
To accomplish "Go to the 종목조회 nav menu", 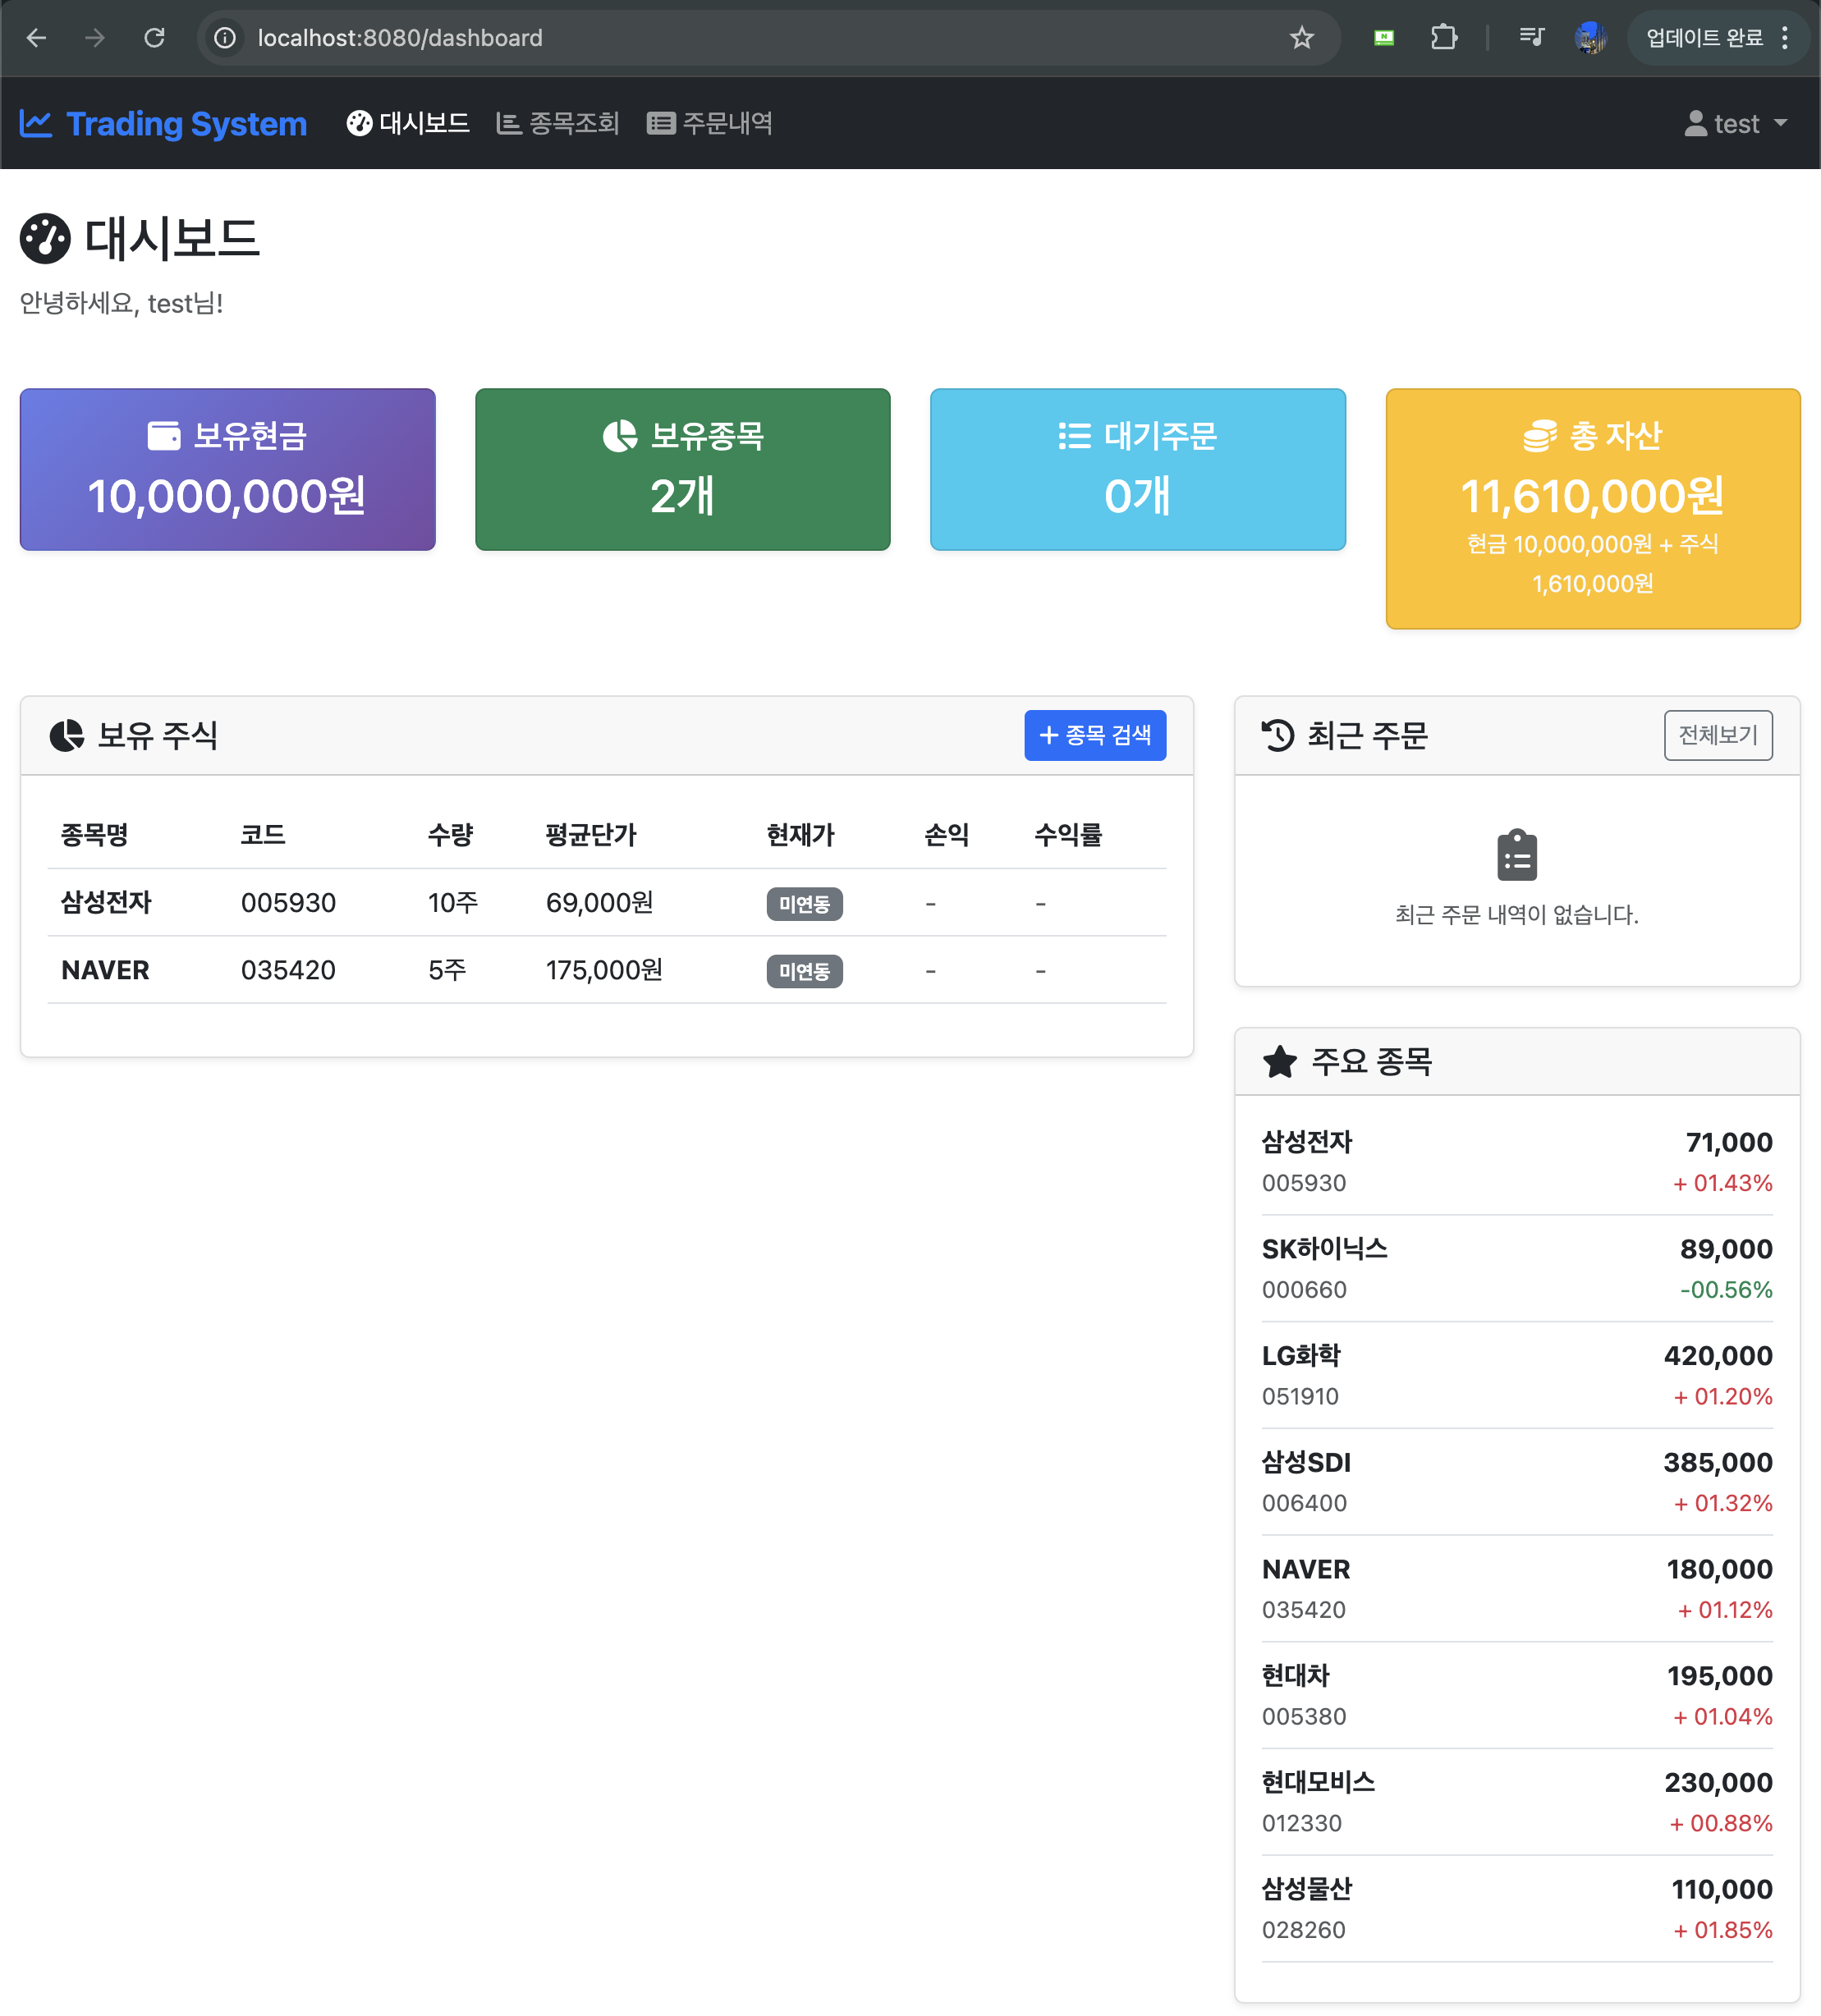I will point(558,124).
